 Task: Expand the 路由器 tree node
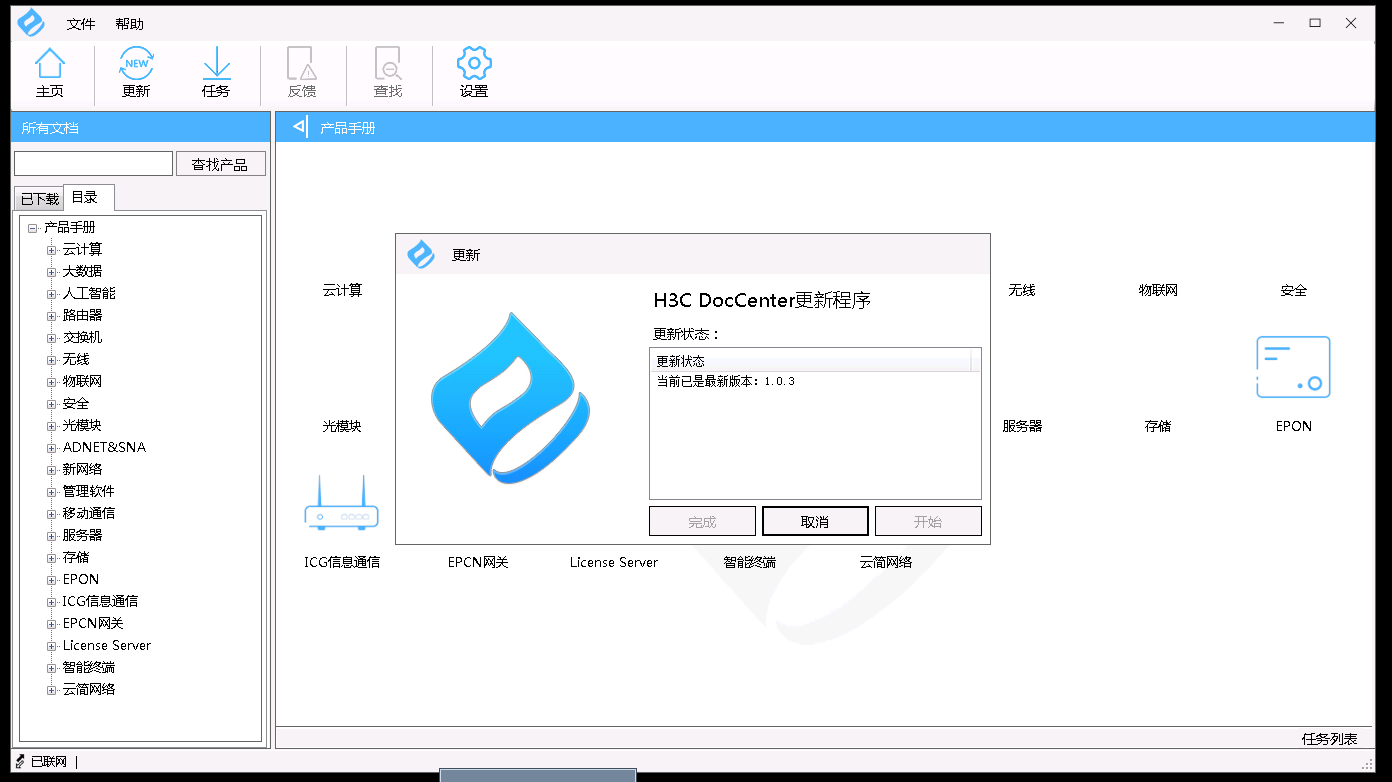click(x=52, y=316)
